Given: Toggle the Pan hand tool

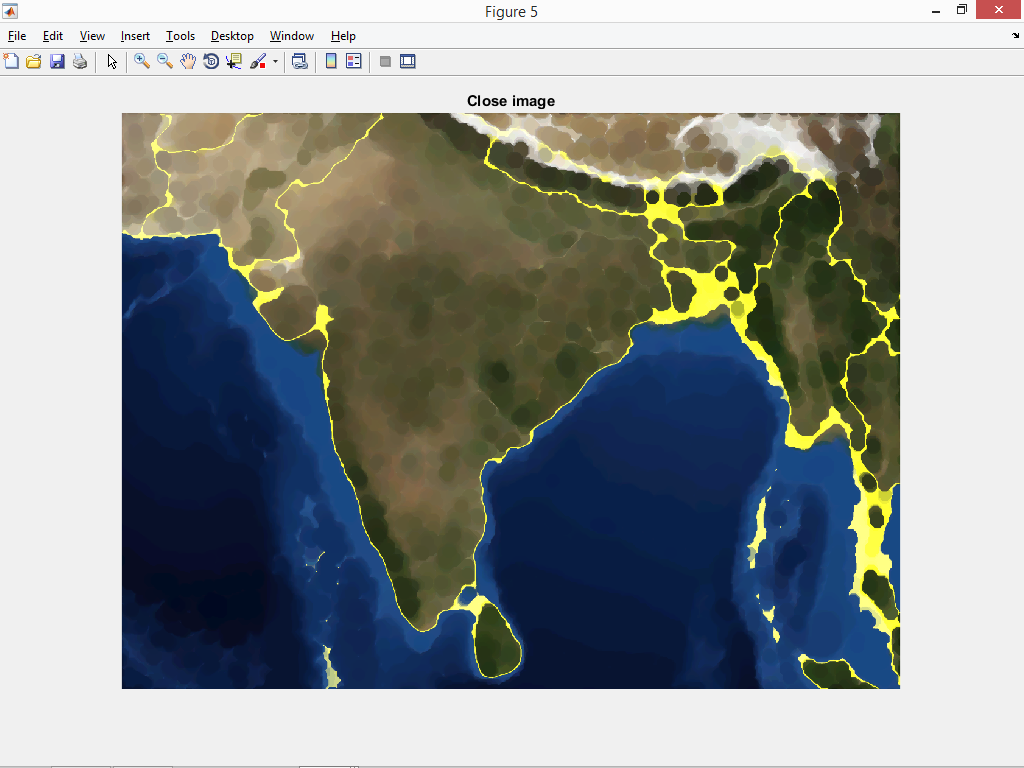Looking at the screenshot, I should coord(188,61).
